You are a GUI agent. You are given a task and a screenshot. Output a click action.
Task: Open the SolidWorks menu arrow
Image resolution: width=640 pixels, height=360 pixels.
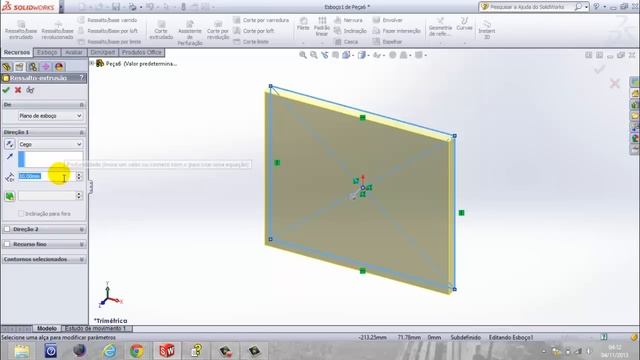pyautogui.click(x=61, y=7)
